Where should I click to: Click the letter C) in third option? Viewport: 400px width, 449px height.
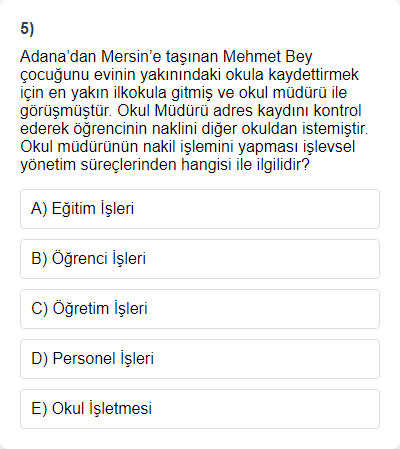point(40,309)
